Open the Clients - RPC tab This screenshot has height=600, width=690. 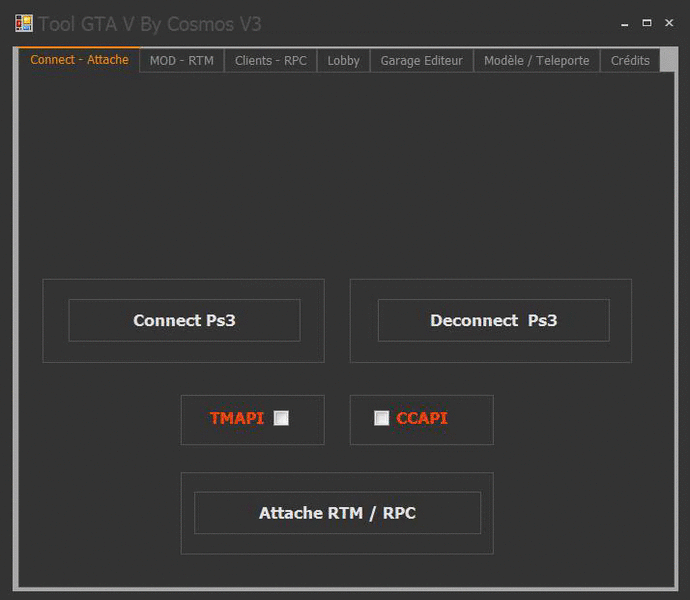[271, 60]
